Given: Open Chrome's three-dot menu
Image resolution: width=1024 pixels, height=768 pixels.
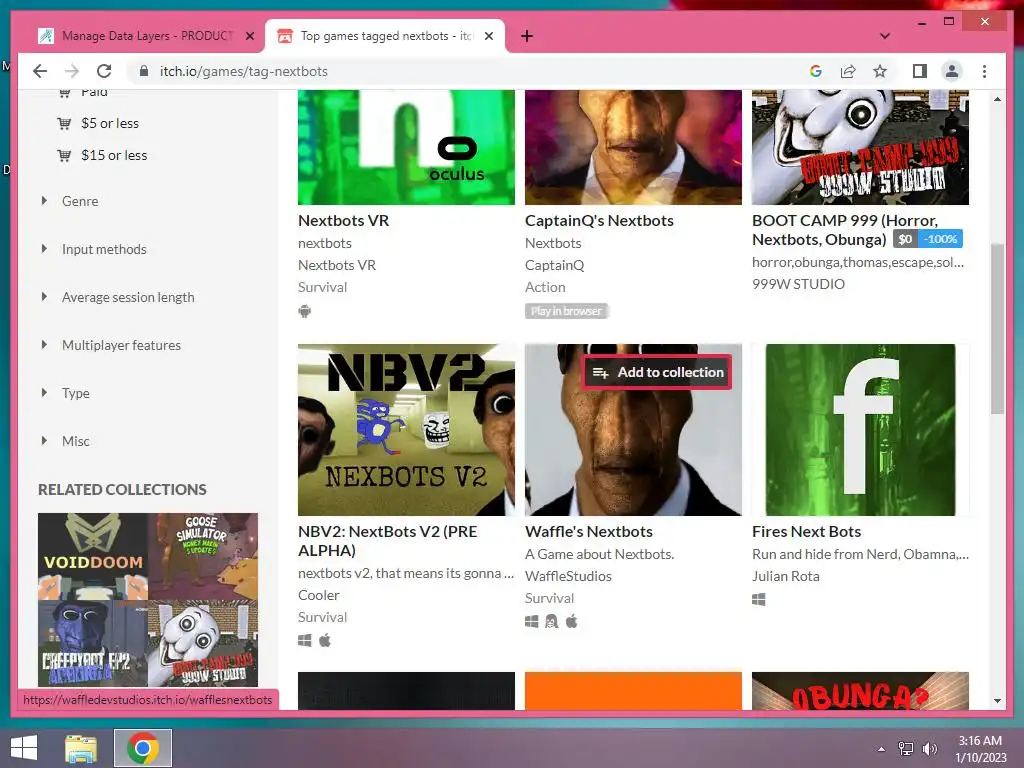Looking at the screenshot, I should click(984, 71).
